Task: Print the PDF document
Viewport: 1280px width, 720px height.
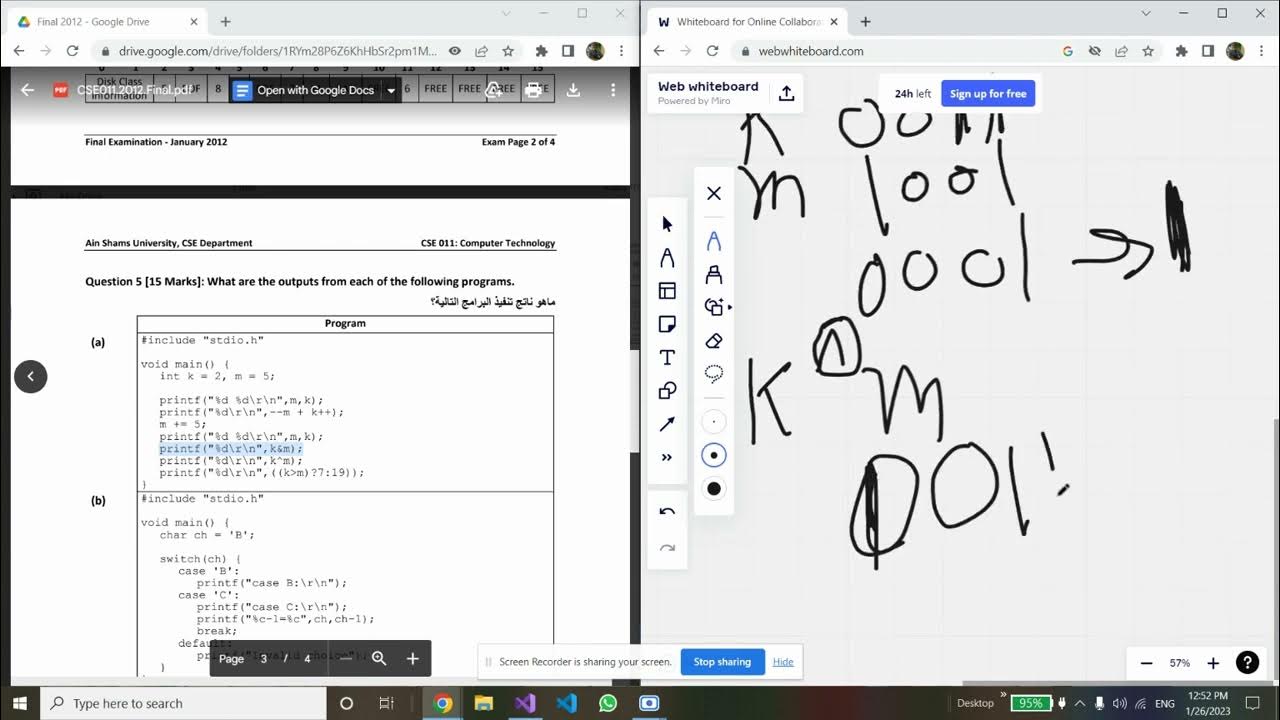Action: click(x=535, y=90)
